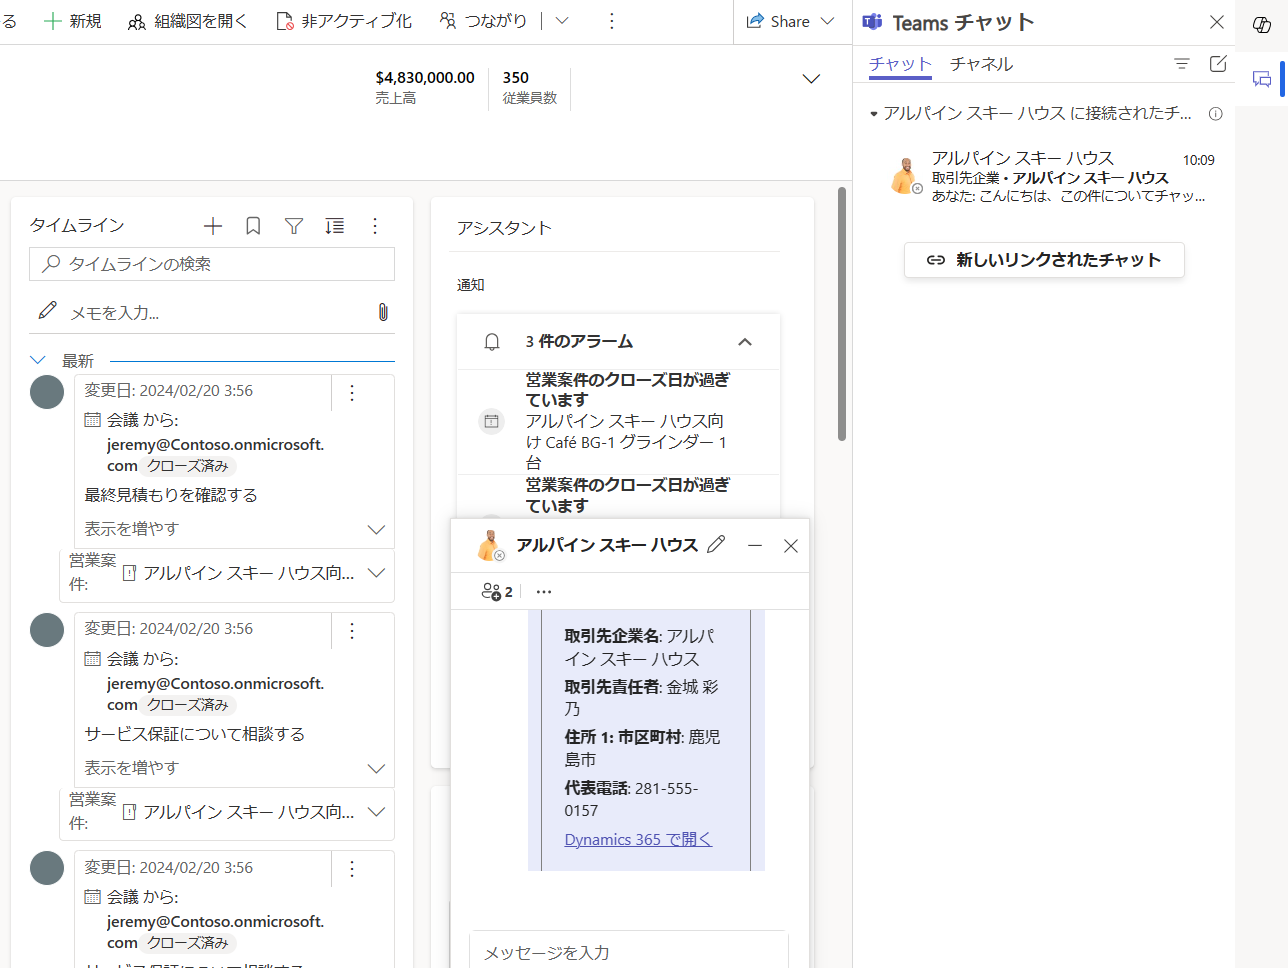Expand the first 営業案件 アルパイン スキー ハウス向 row
The width and height of the screenshot is (1288, 968).
377,573
